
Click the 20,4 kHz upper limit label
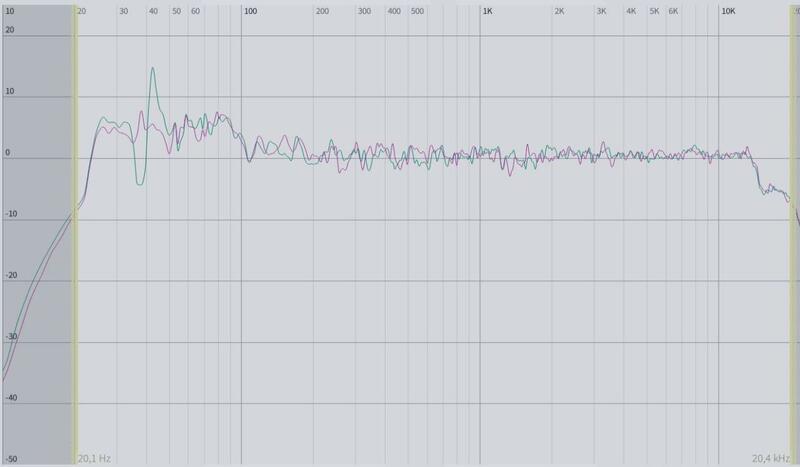(x=772, y=458)
